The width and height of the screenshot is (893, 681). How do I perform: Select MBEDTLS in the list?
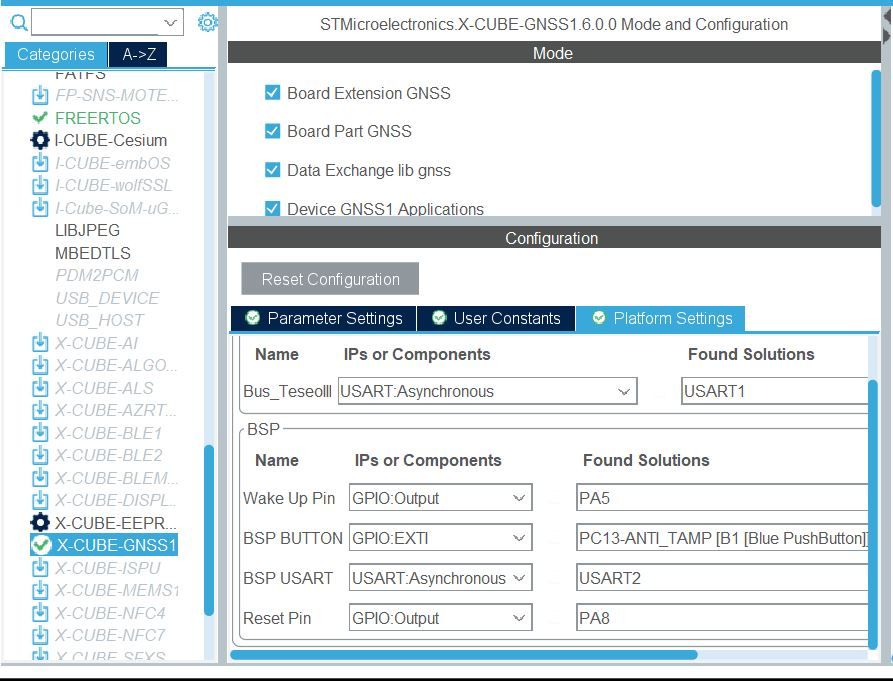(x=93, y=253)
